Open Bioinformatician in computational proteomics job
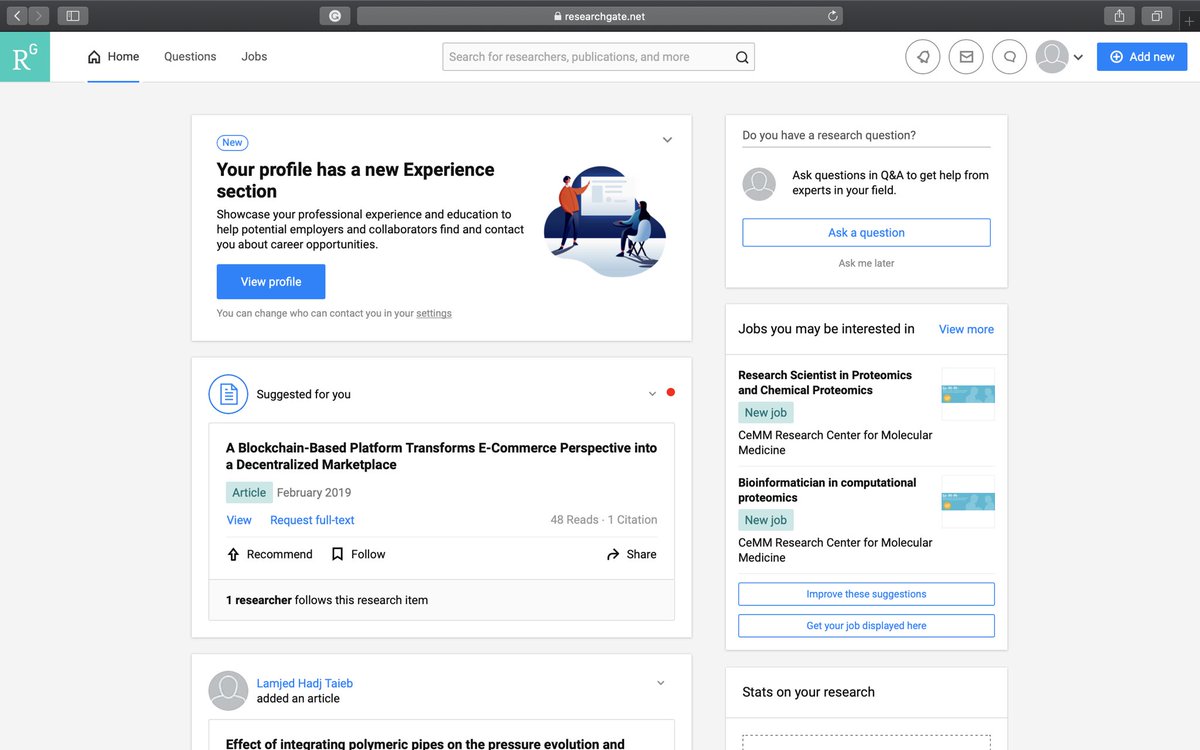The height and width of the screenshot is (750, 1200). click(x=827, y=490)
